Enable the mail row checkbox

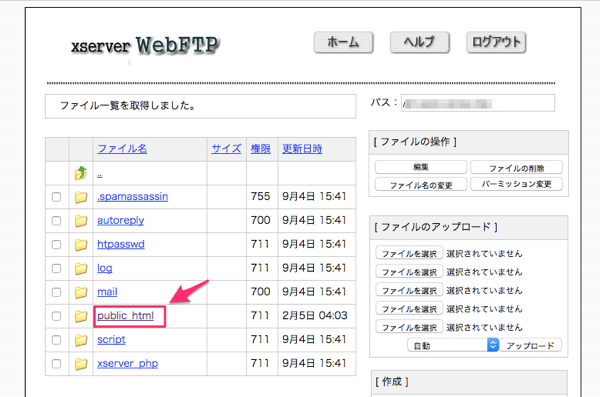point(56,292)
